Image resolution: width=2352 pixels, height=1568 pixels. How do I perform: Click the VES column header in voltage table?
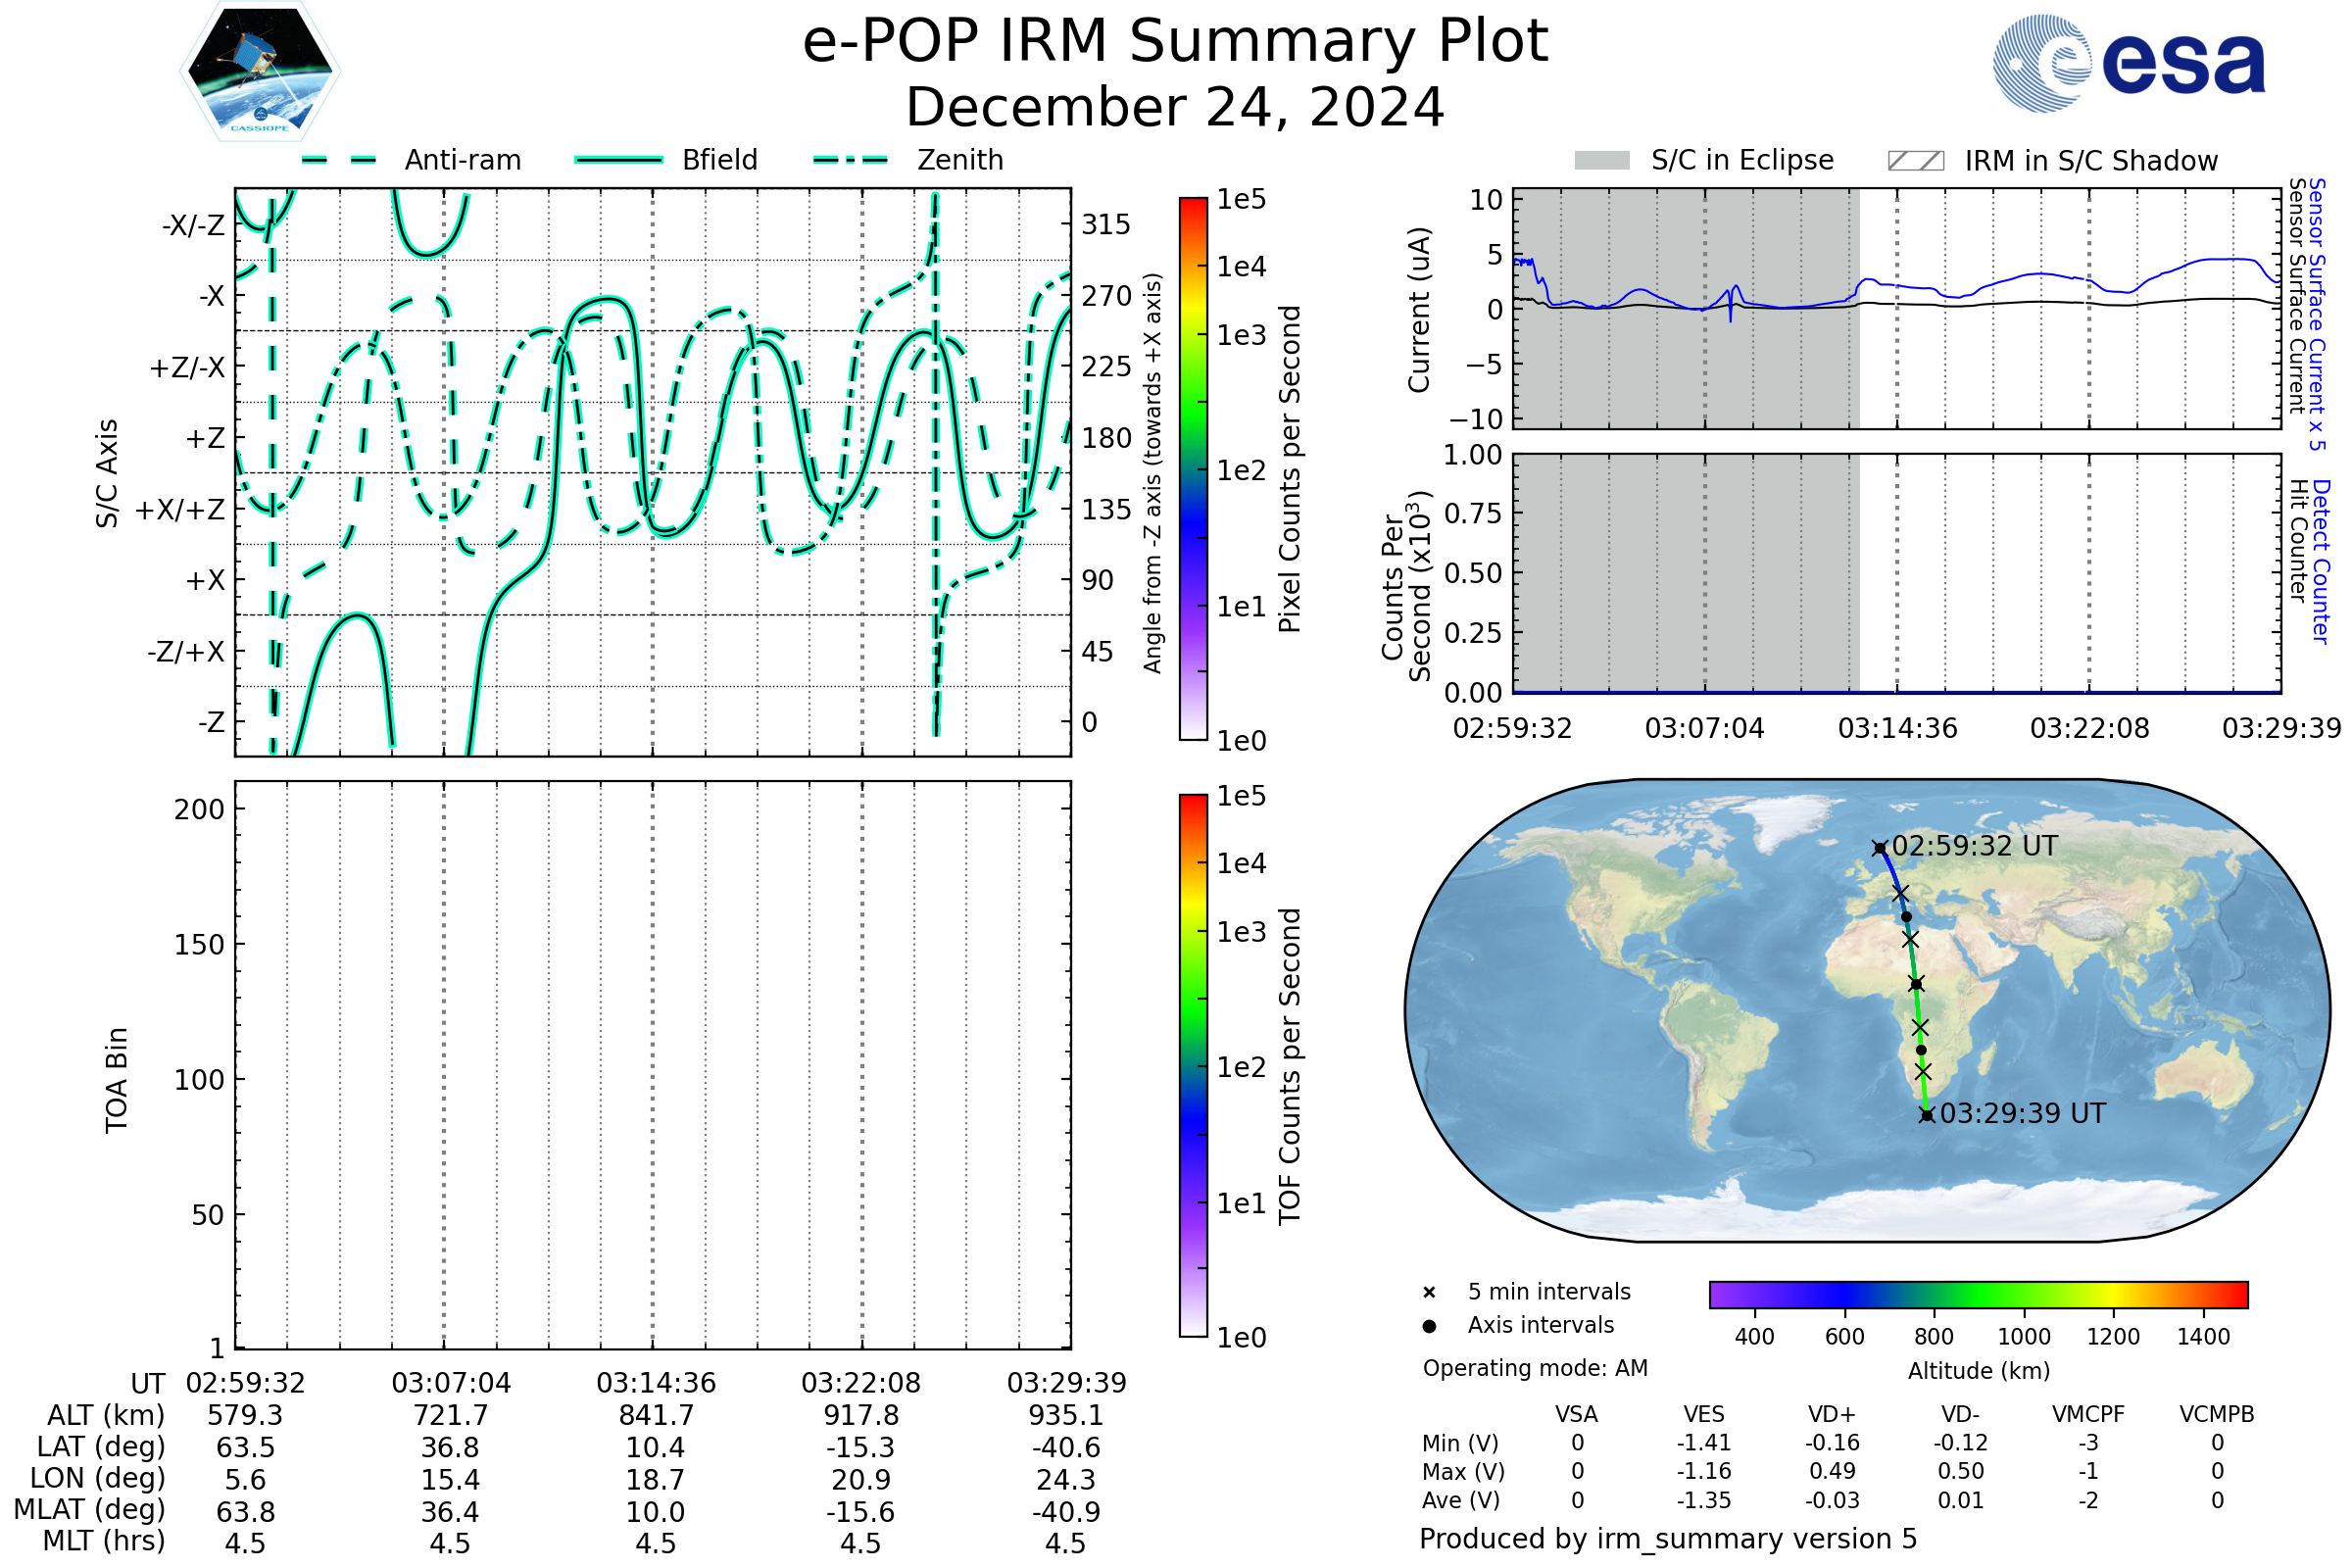(x=1704, y=1414)
